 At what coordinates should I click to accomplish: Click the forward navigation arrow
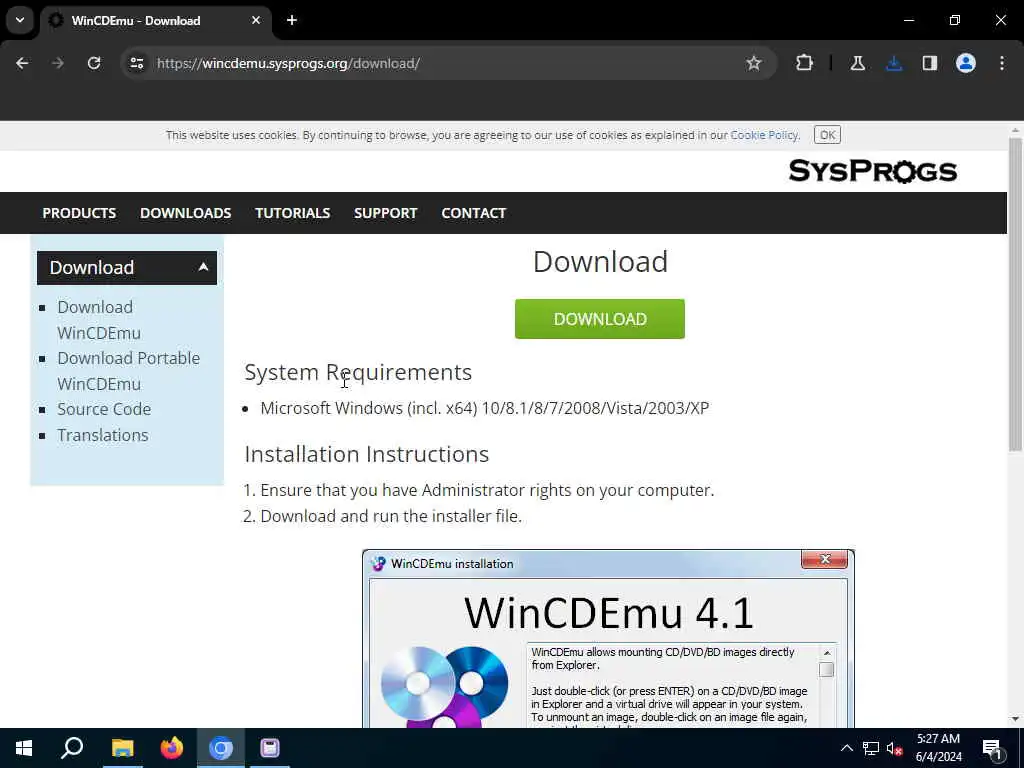click(58, 63)
